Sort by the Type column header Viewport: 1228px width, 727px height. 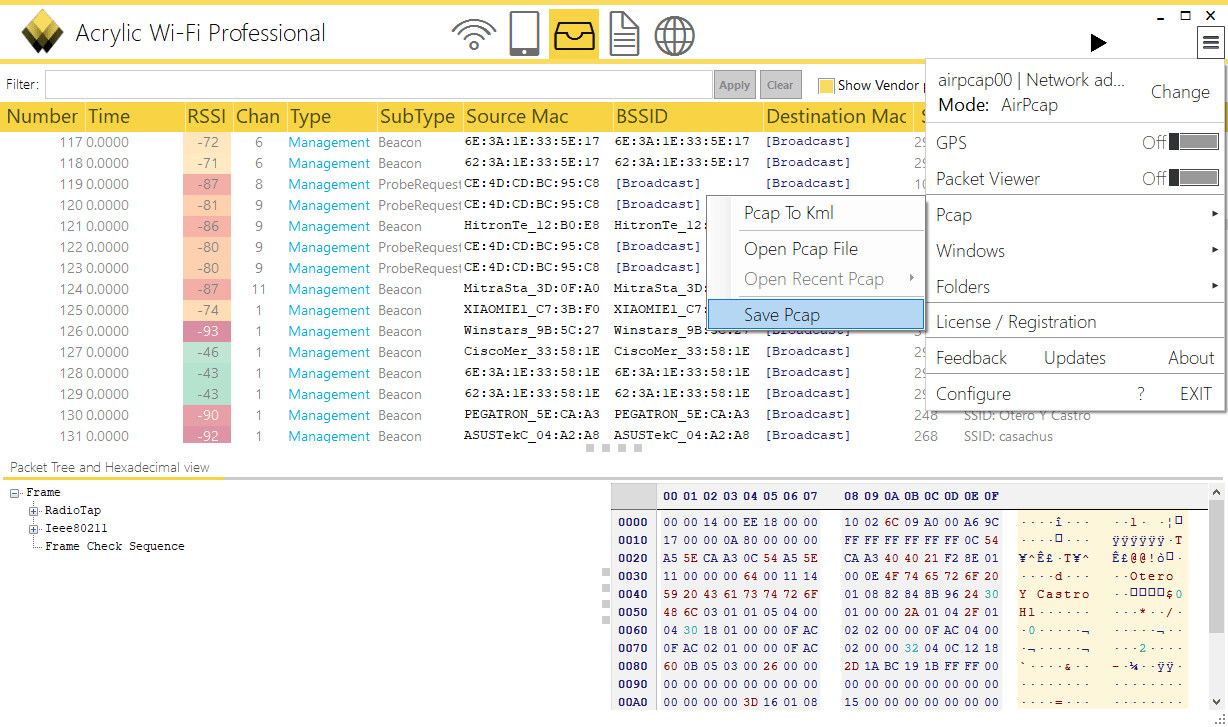click(331, 117)
